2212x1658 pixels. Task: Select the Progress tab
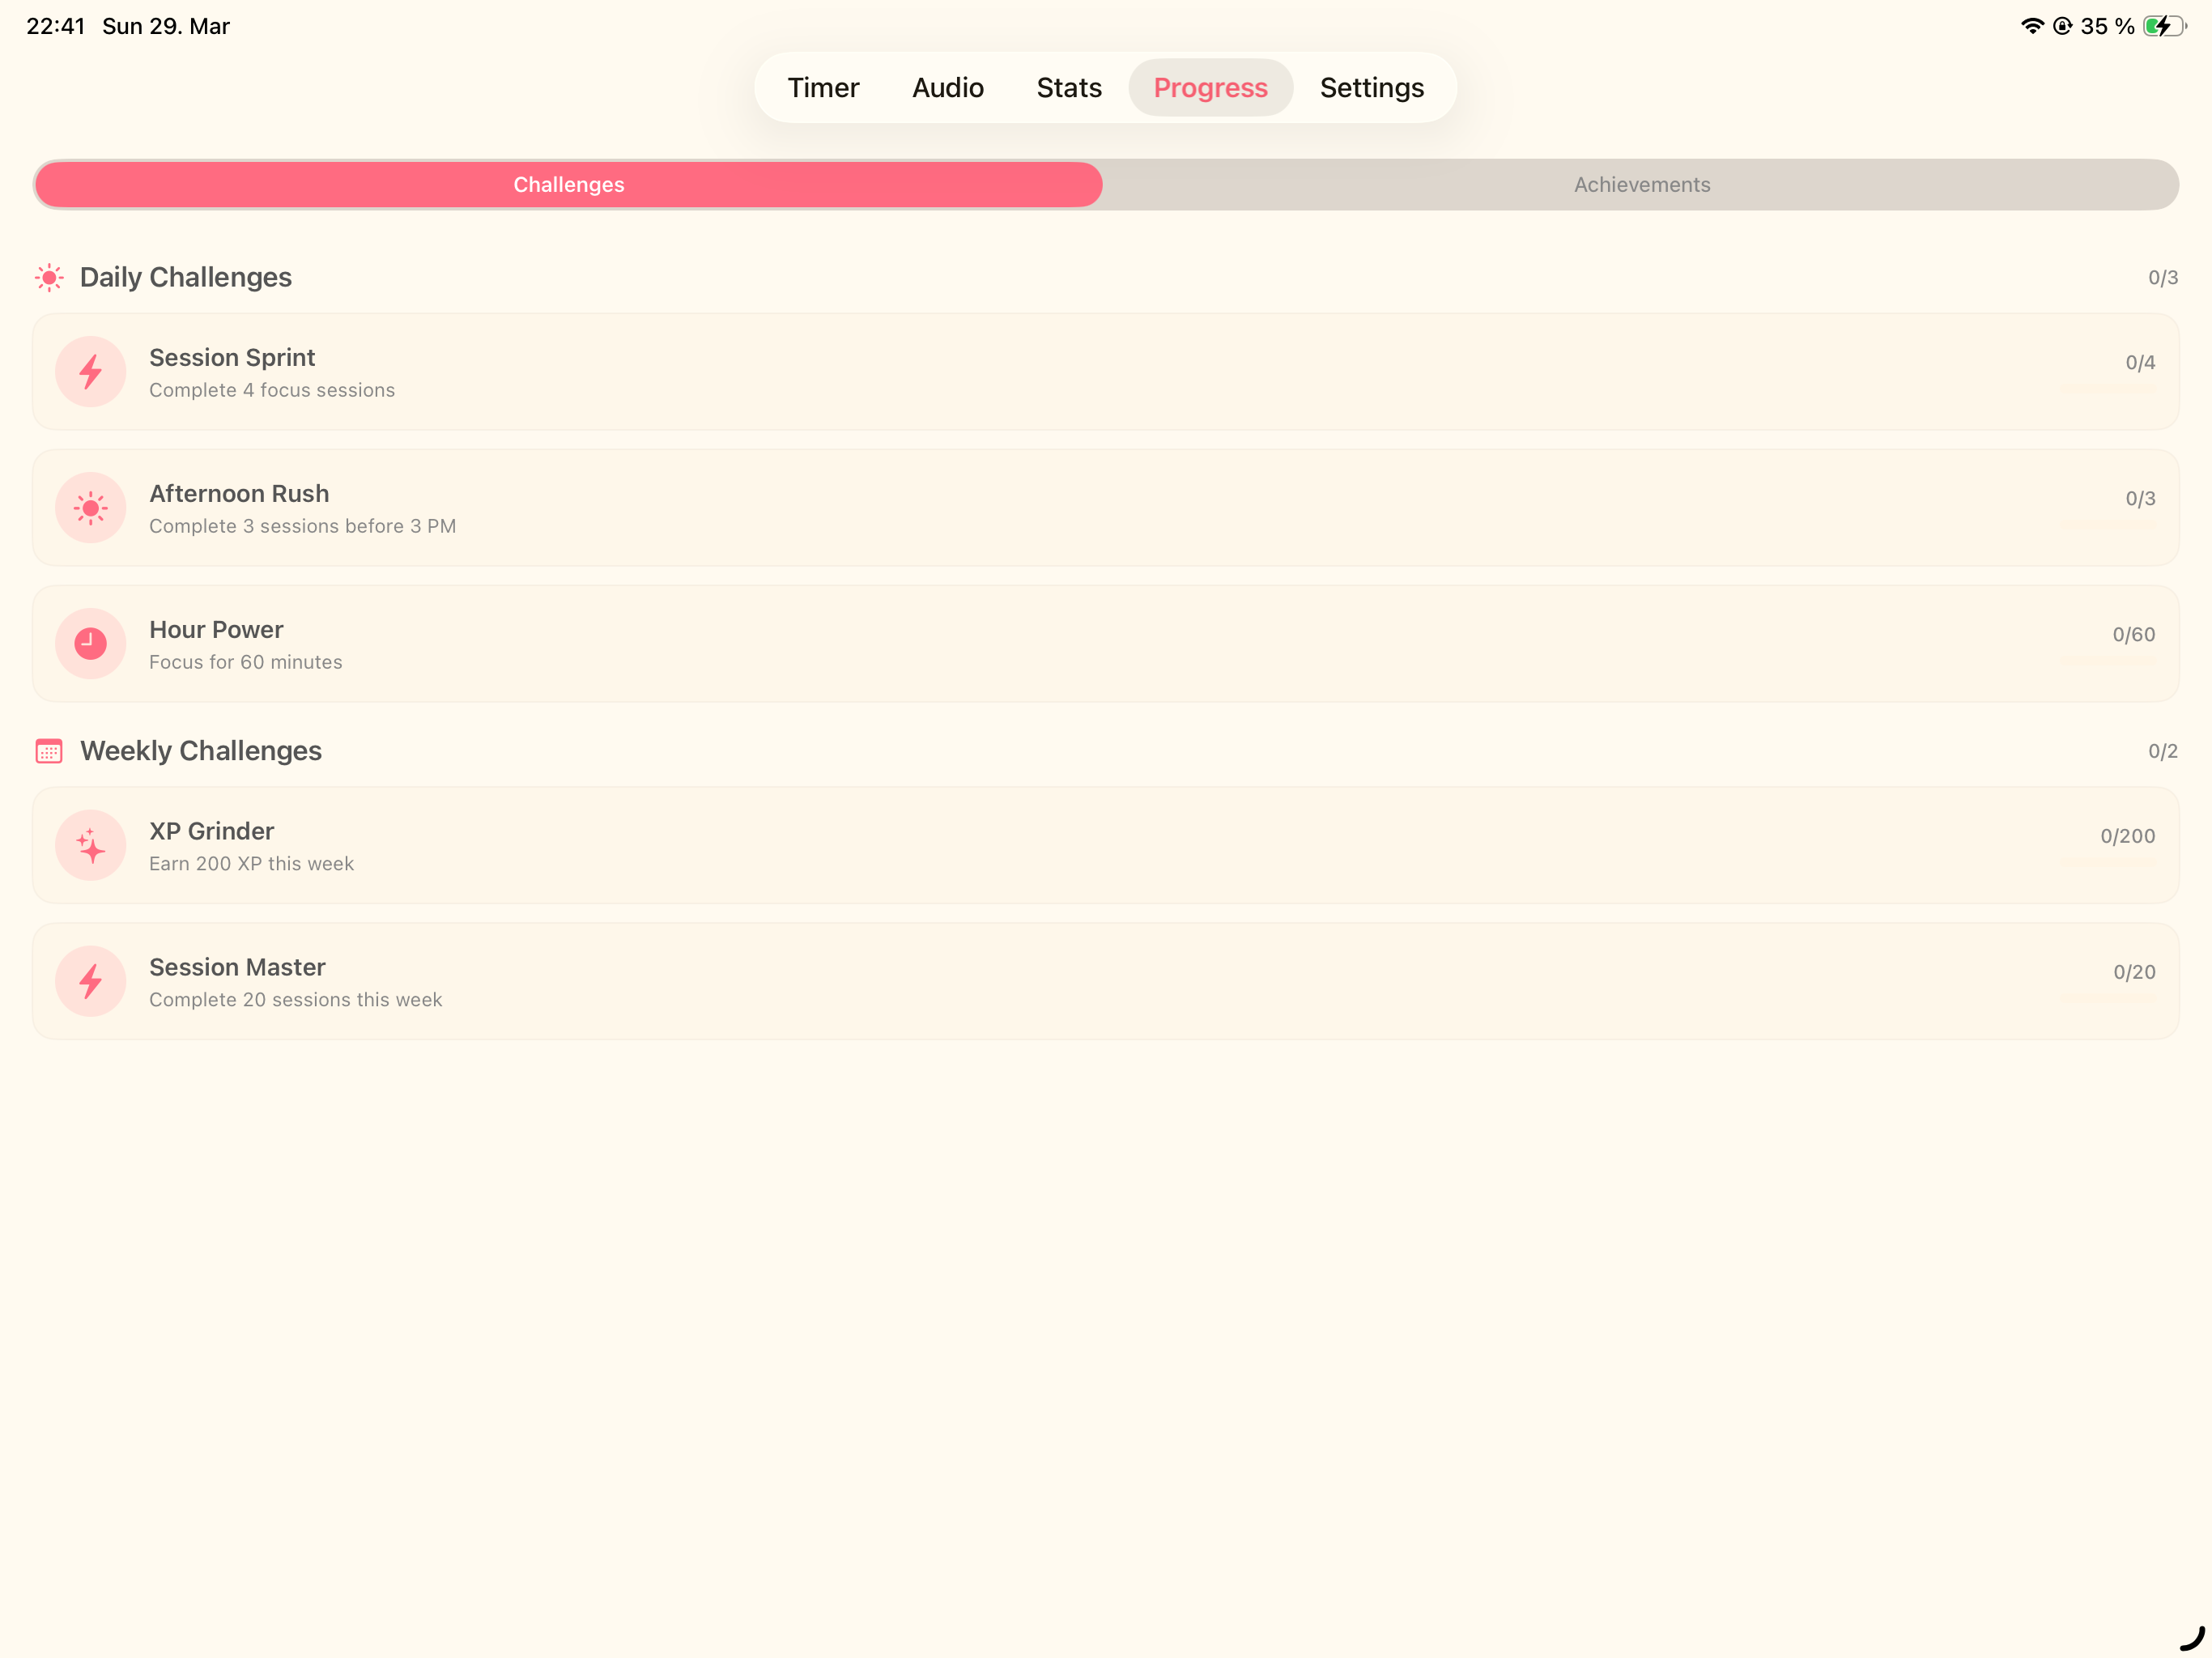[x=1210, y=88]
